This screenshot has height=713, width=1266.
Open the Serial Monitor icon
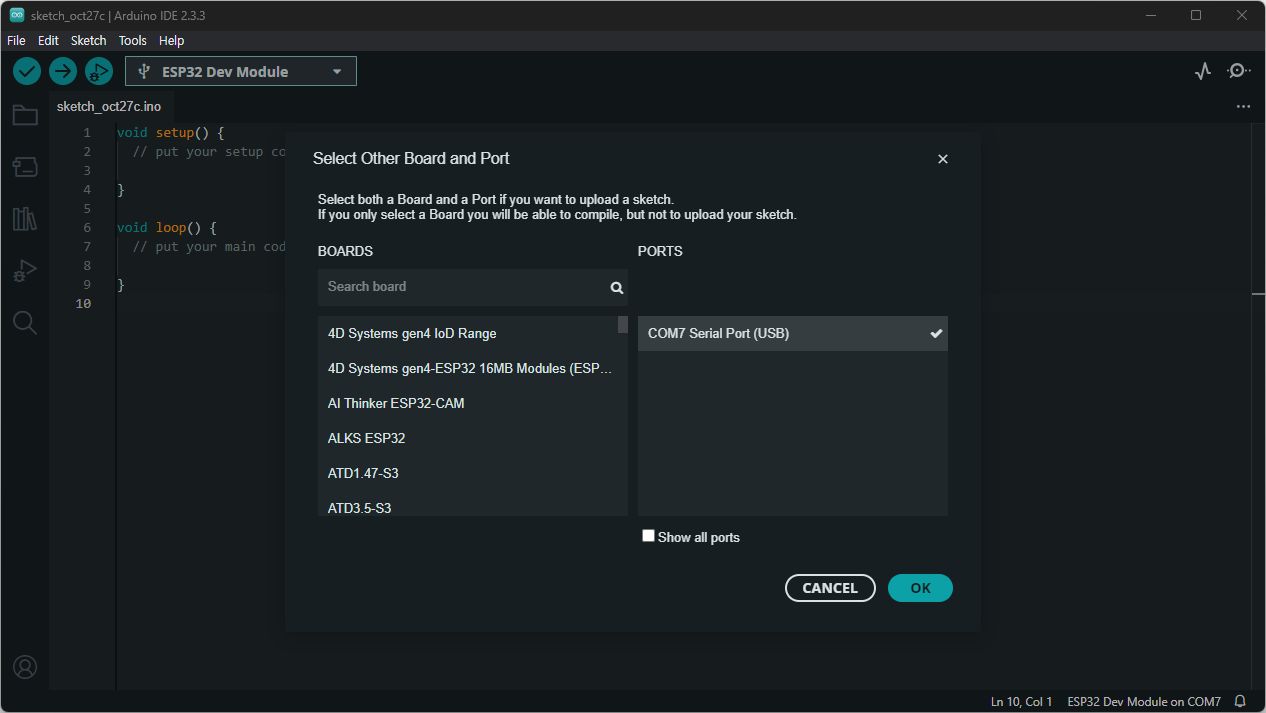pyautogui.click(x=1239, y=71)
